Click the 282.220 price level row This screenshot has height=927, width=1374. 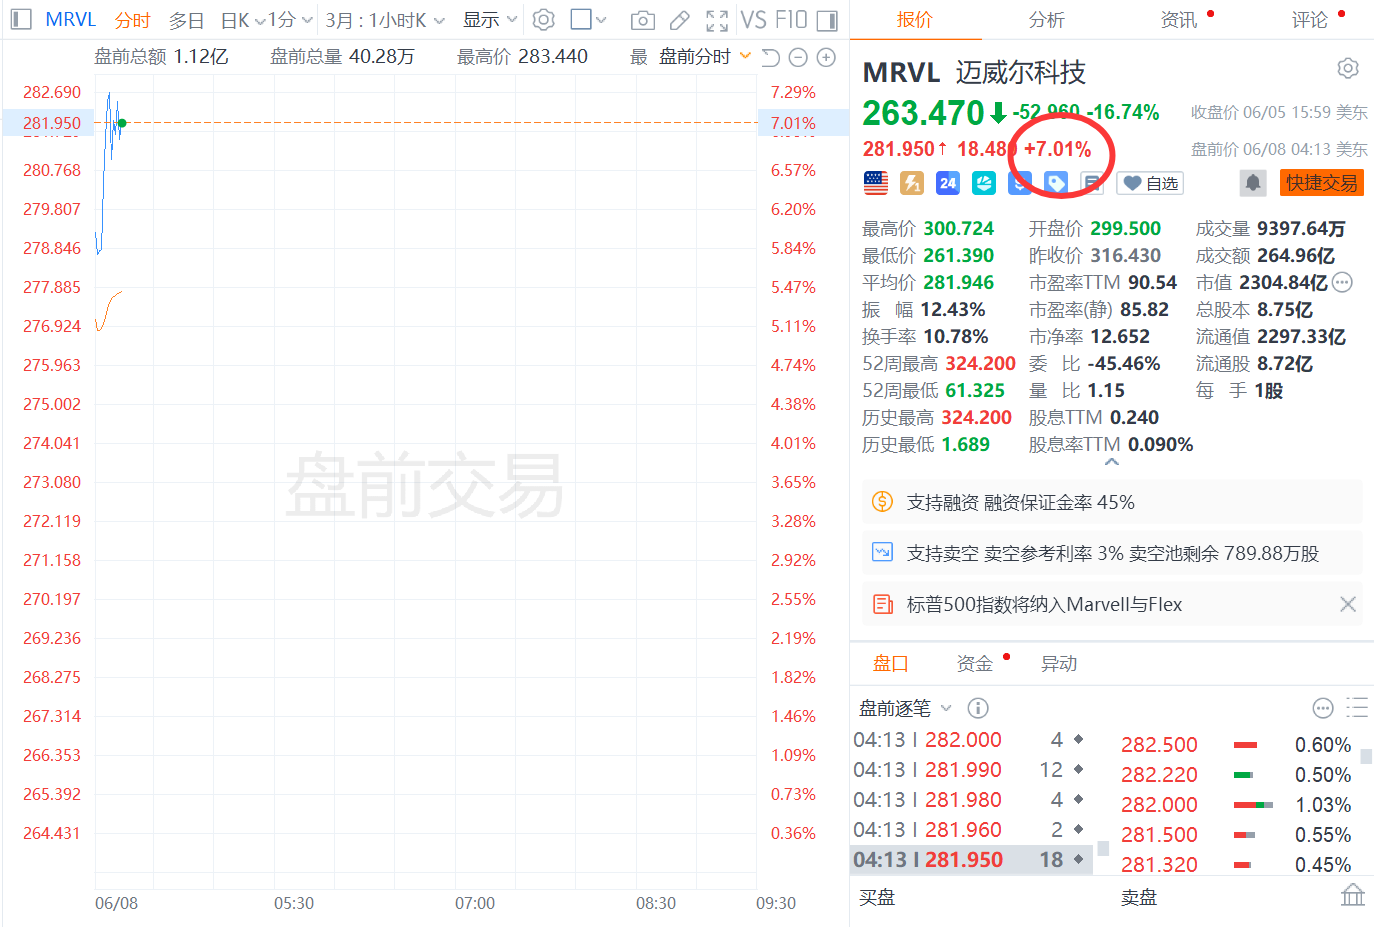1236,775
